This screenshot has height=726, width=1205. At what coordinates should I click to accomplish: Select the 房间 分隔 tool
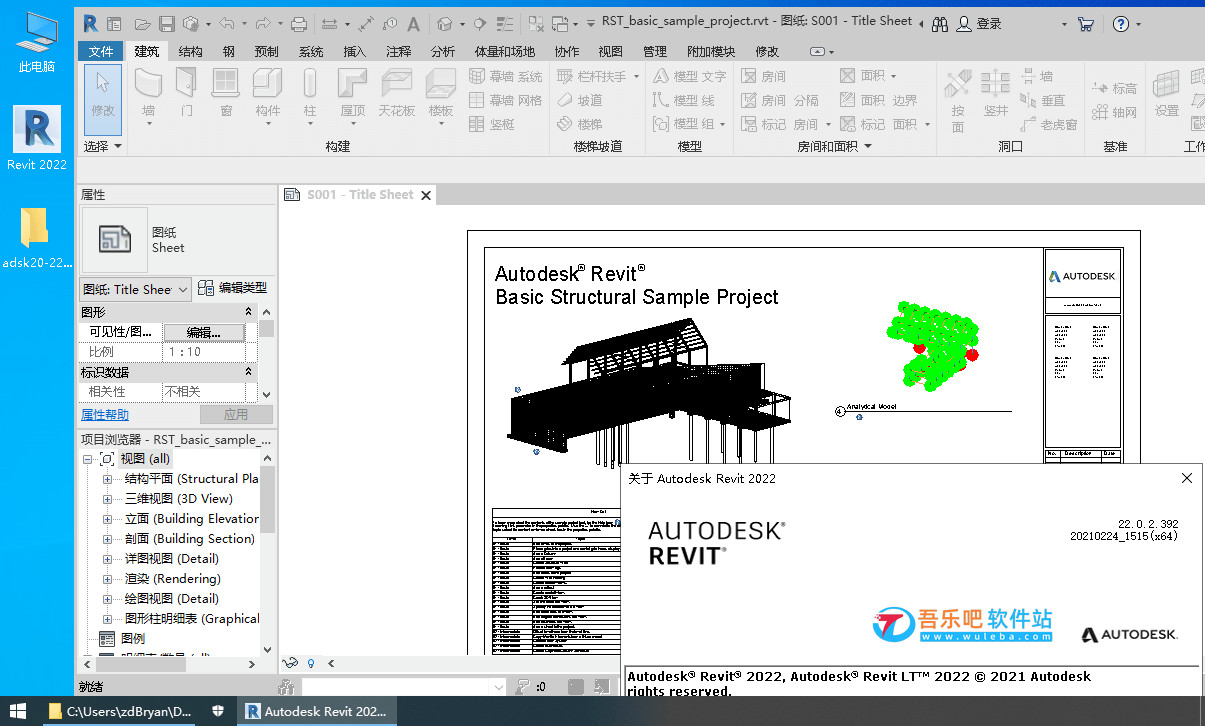click(780, 100)
